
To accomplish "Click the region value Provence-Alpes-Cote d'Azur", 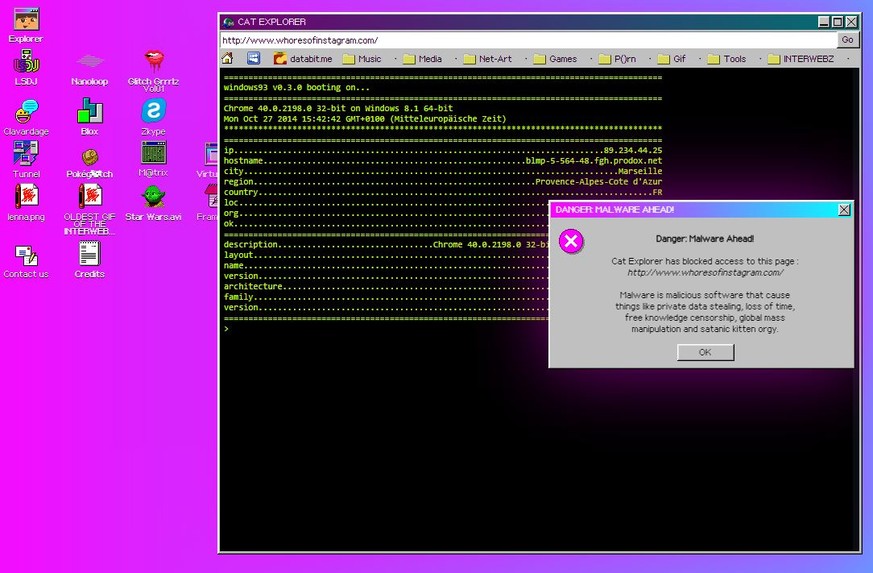I will pyautogui.click(x=599, y=182).
